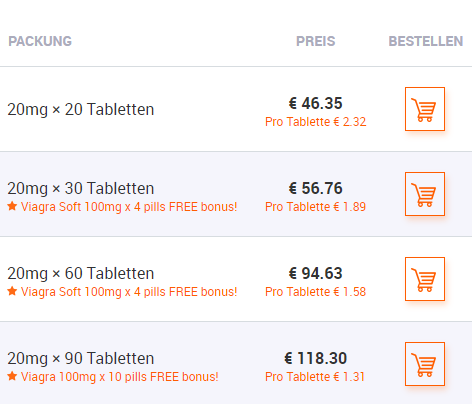Image resolution: width=472 pixels, height=404 pixels.
Task: Click 20mg × 60 Tabletten package label
Action: click(x=81, y=274)
